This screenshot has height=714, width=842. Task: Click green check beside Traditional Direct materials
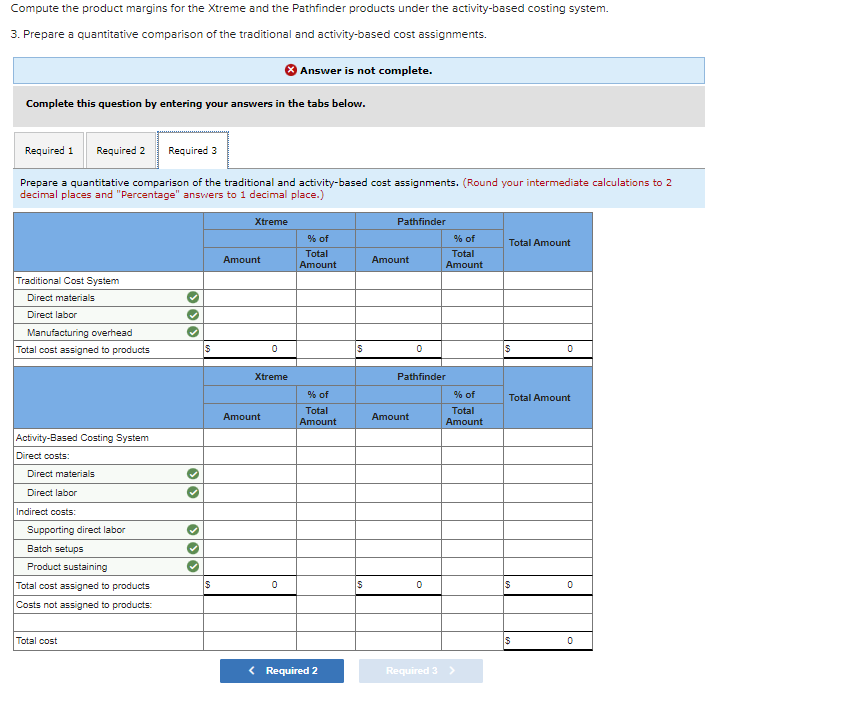click(193, 297)
